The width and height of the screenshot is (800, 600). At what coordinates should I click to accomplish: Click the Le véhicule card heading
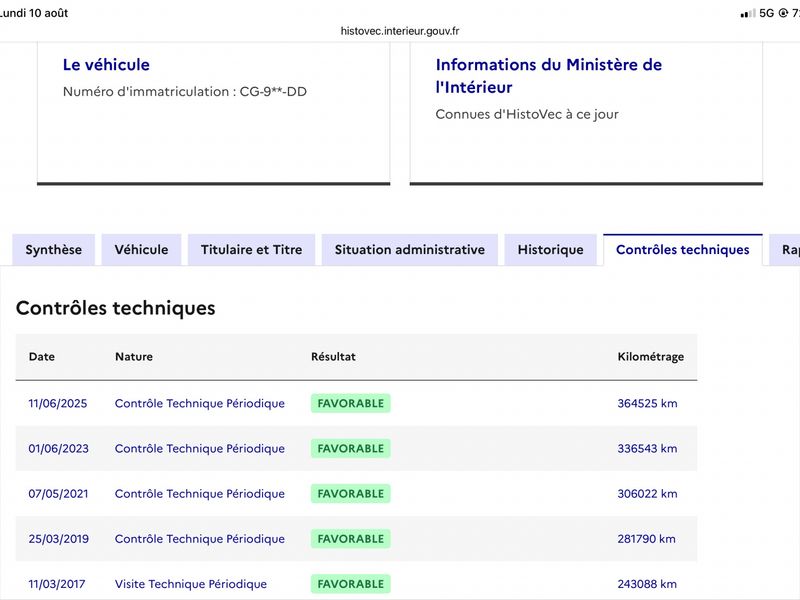pos(106,65)
